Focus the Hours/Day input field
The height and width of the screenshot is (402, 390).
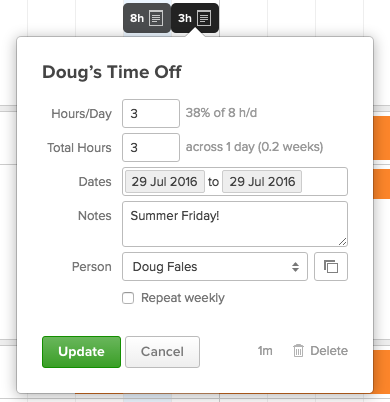pyautogui.click(x=151, y=114)
